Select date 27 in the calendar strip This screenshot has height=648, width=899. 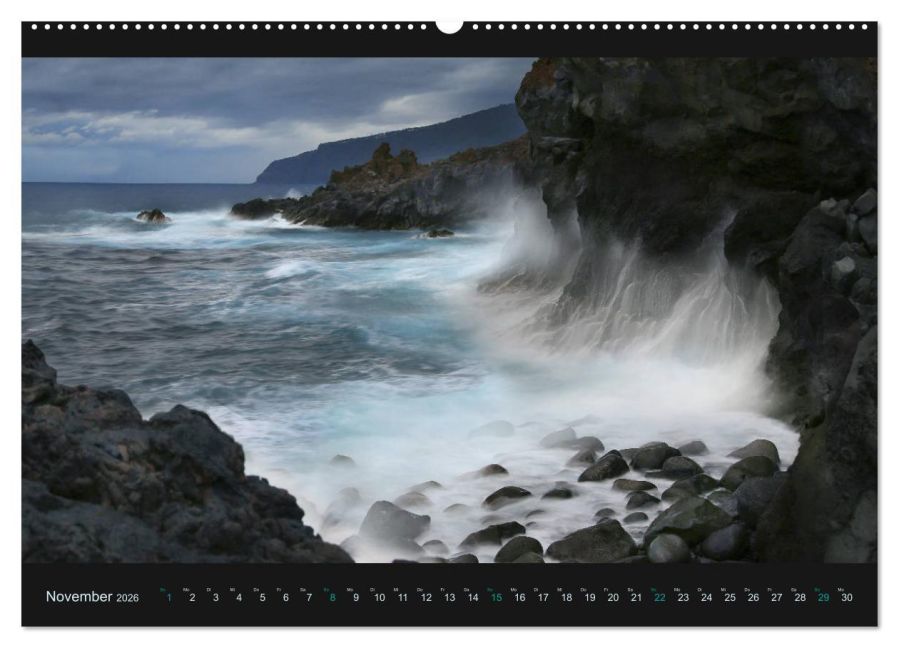(x=776, y=598)
